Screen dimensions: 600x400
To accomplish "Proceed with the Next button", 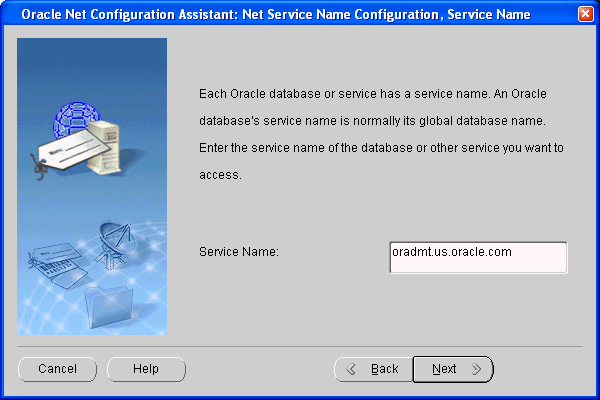I will coord(452,369).
